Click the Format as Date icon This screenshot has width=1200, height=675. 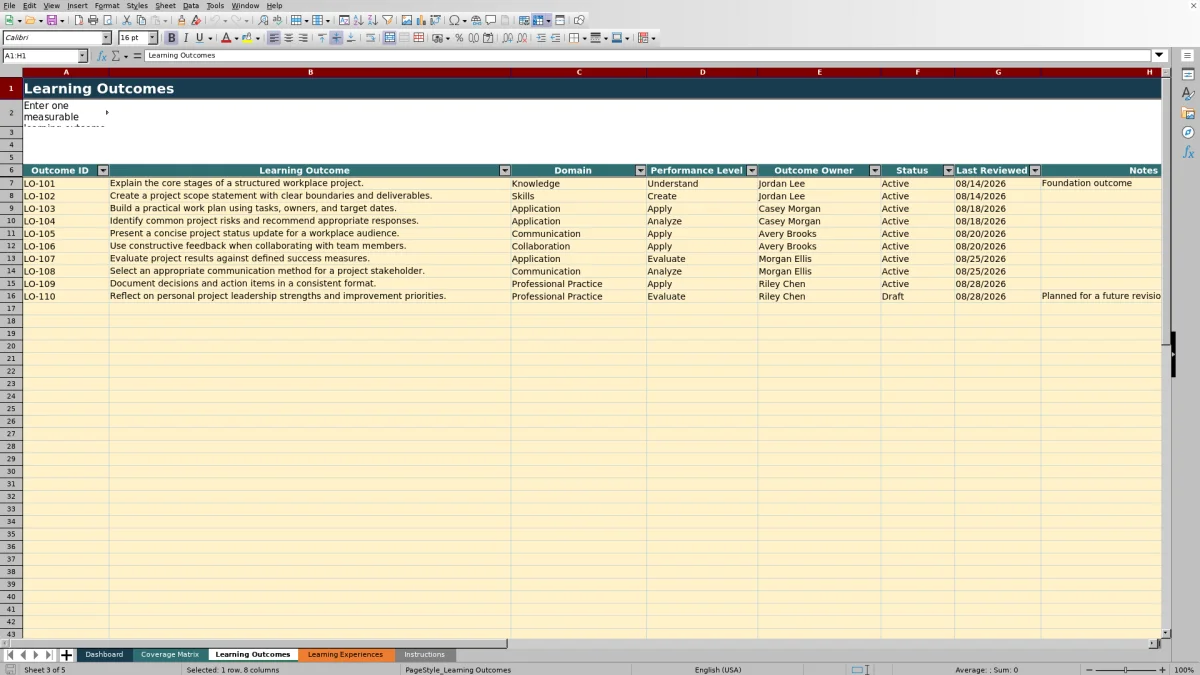tap(488, 38)
